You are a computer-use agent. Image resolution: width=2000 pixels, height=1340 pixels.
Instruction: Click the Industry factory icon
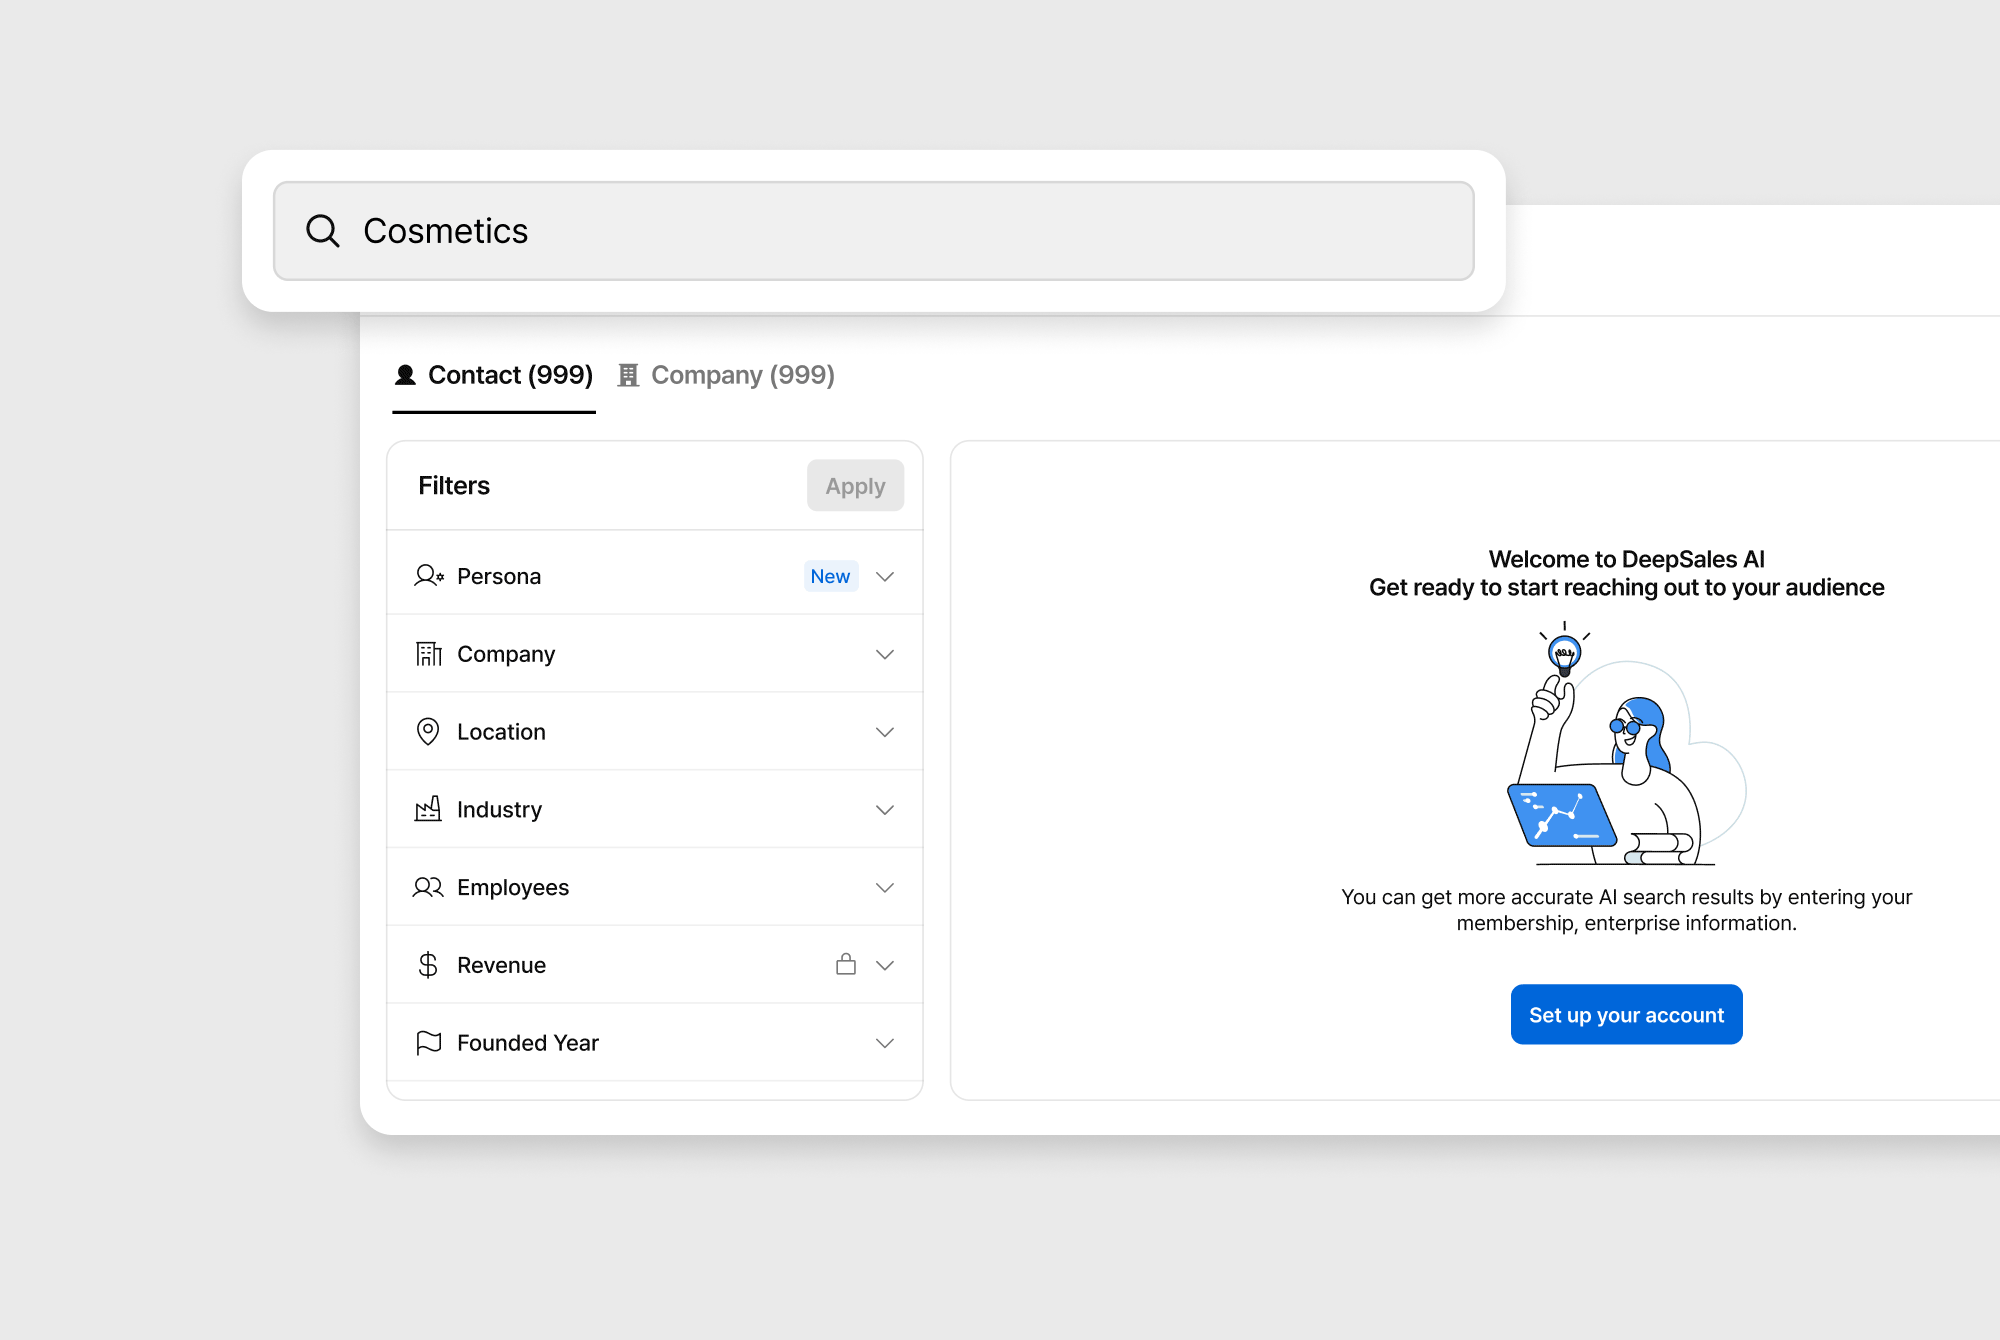(x=428, y=809)
